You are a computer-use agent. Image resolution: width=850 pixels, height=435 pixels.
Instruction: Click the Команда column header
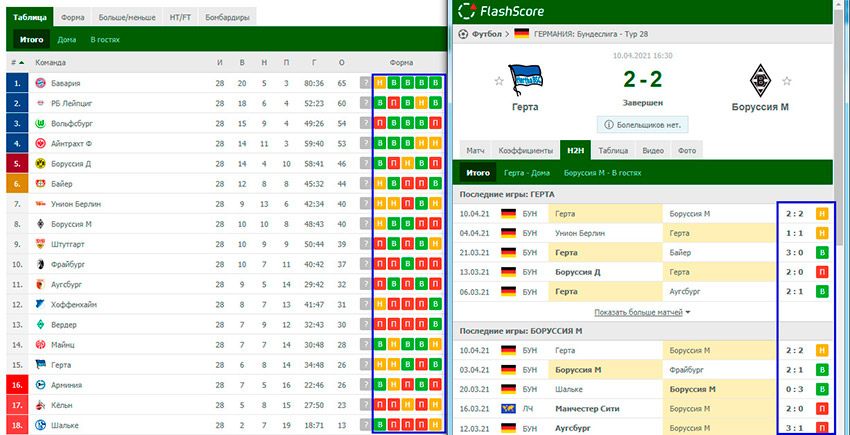point(50,63)
